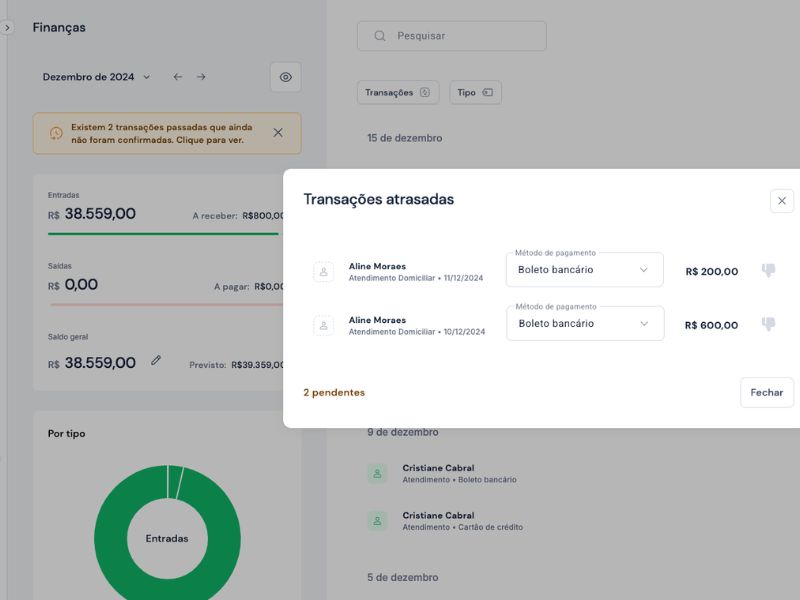800x600 pixels.
Task: Click the Tipo tag filter icon
Action: coord(490,92)
